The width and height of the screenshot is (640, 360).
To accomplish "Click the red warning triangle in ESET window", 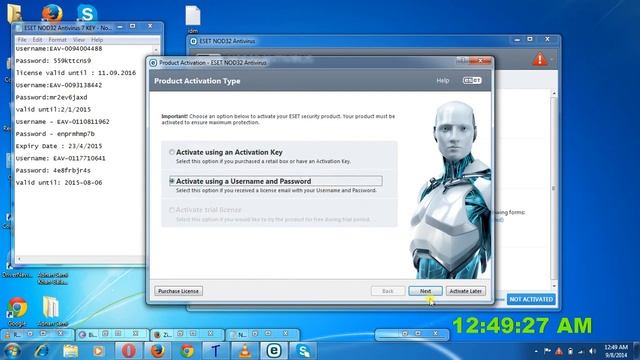I will 540,59.
